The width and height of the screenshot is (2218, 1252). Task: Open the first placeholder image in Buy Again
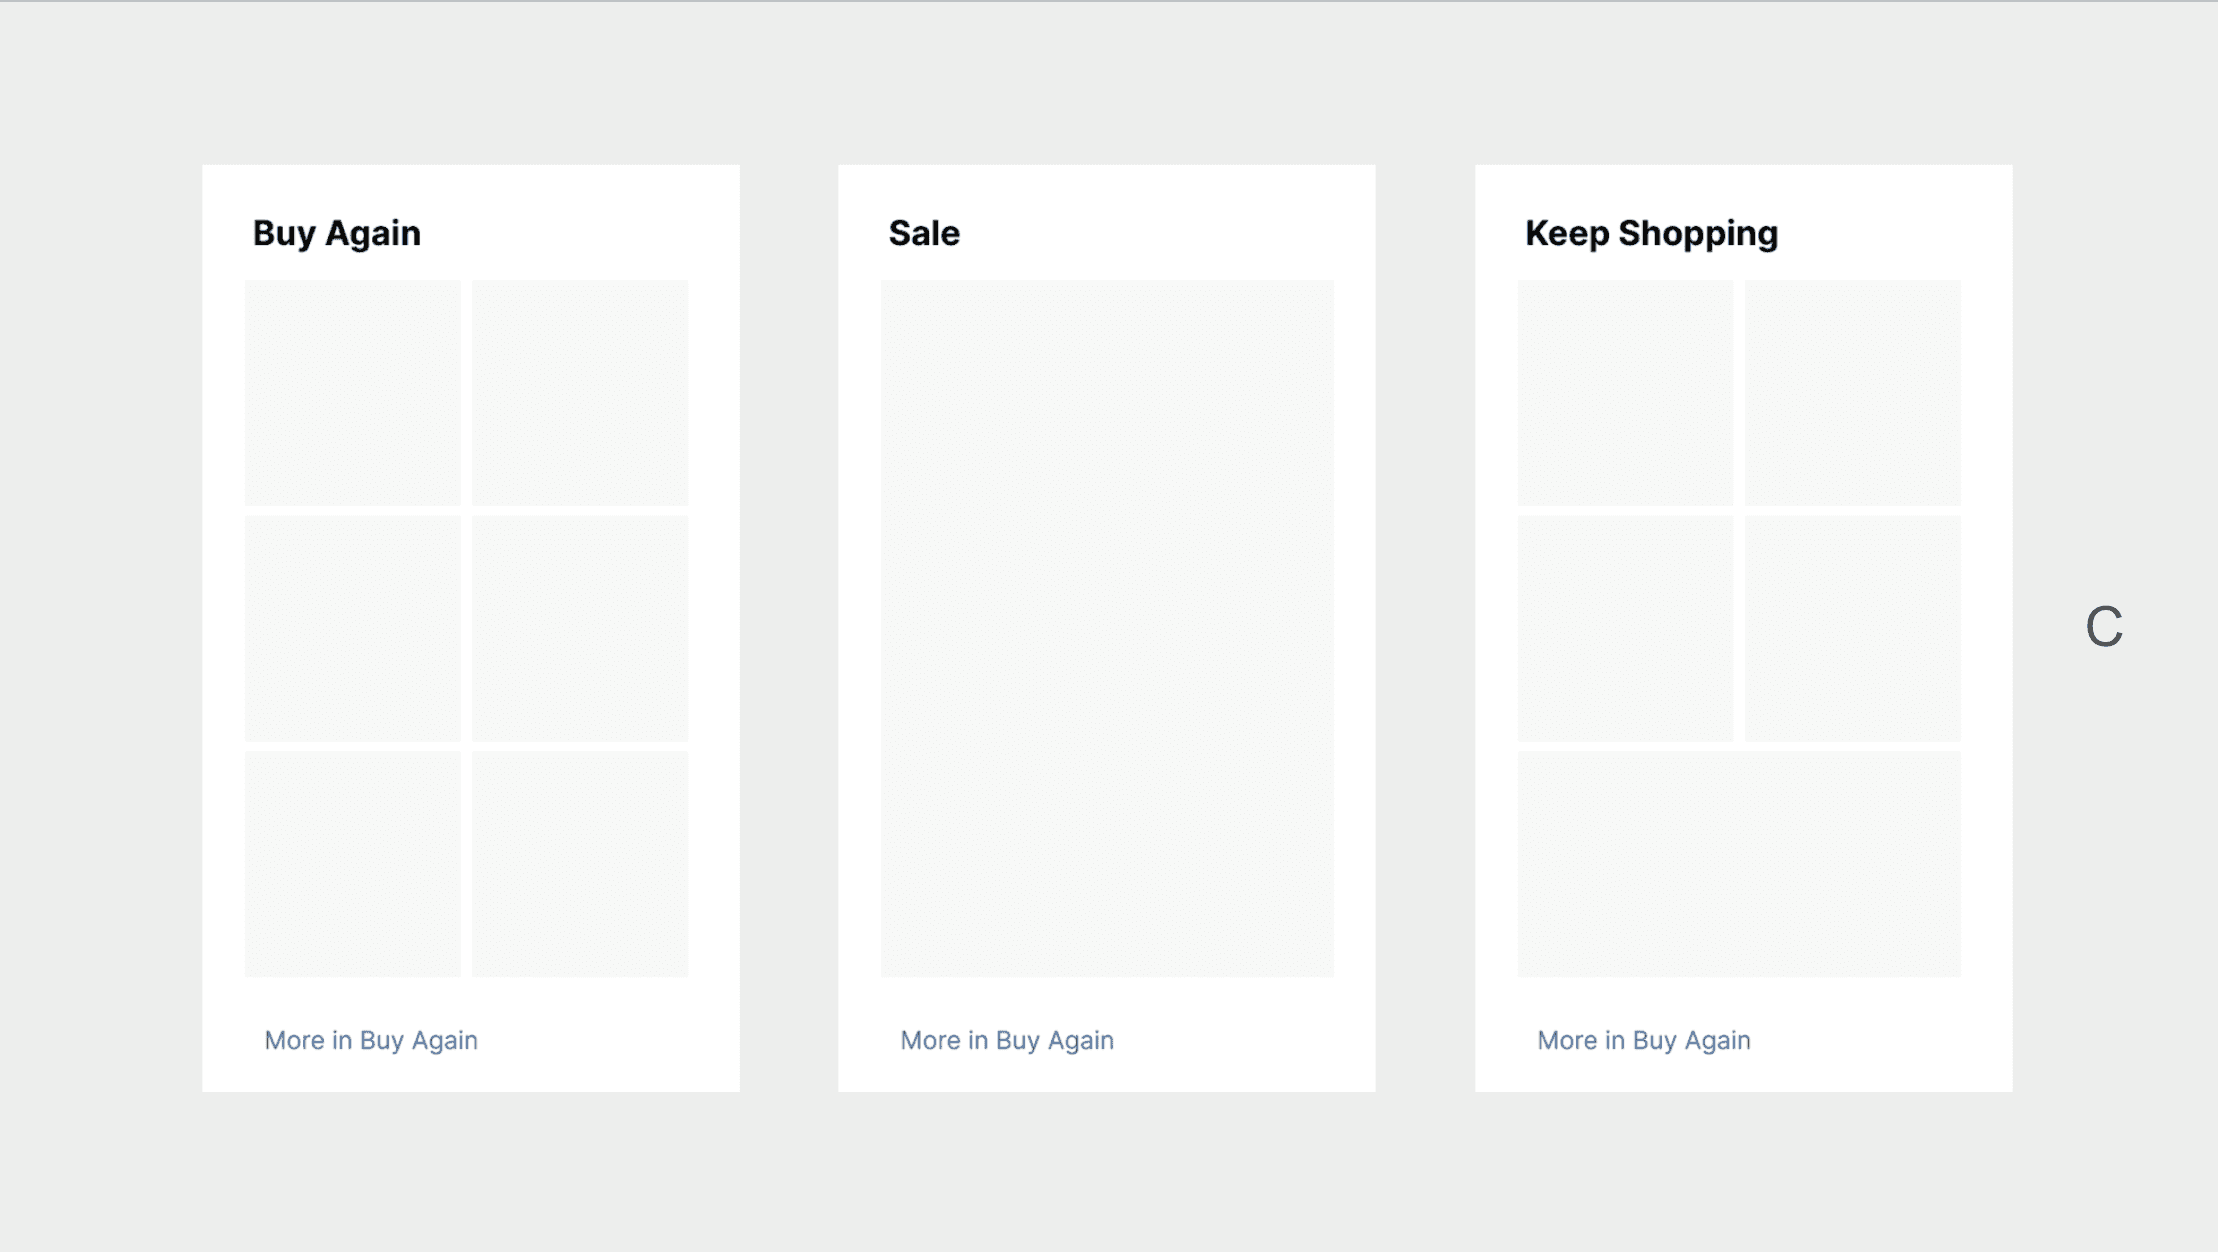pos(353,392)
